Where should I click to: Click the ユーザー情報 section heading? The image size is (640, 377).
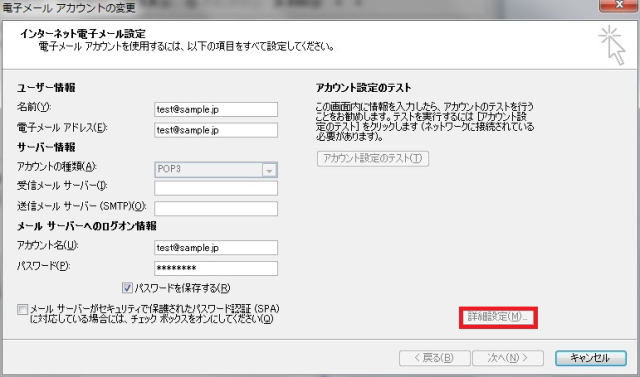click(46, 88)
